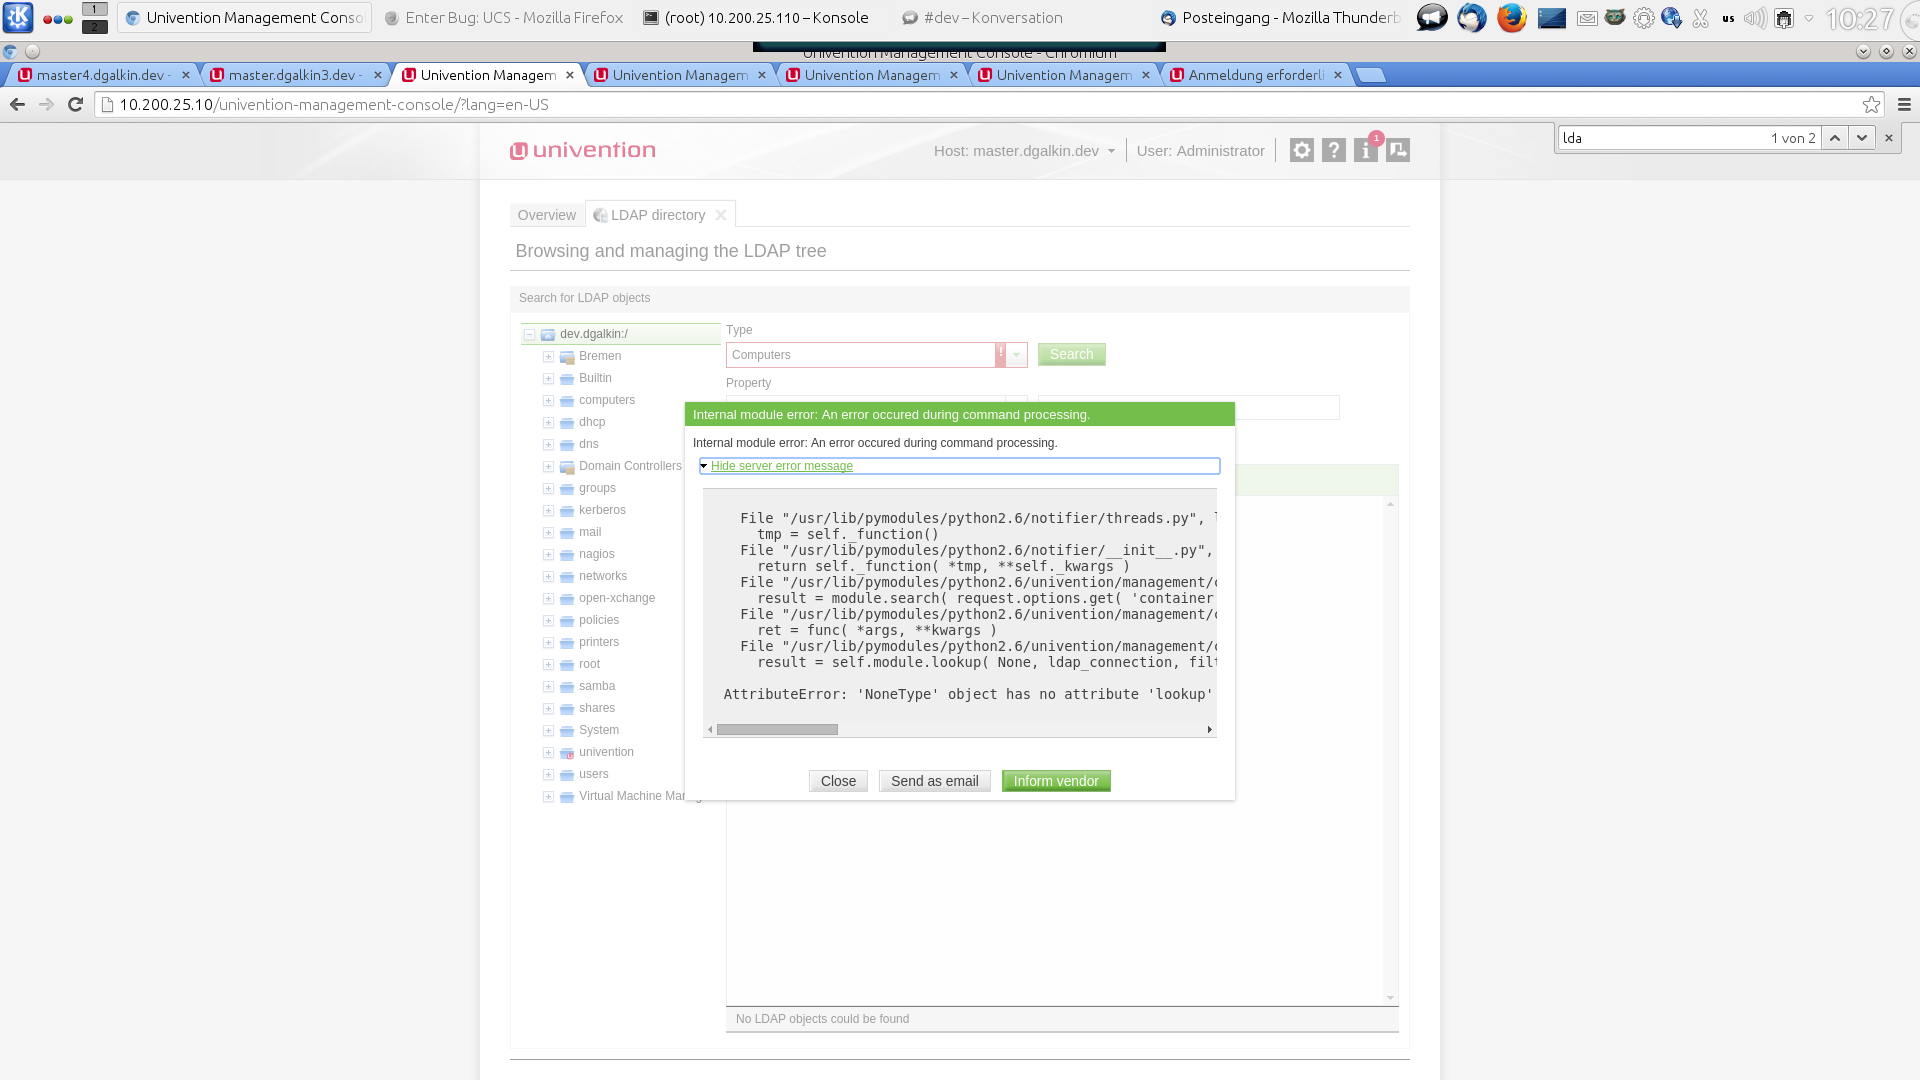Bookmark page using star icon
This screenshot has width=1920, height=1080.
1871,105
